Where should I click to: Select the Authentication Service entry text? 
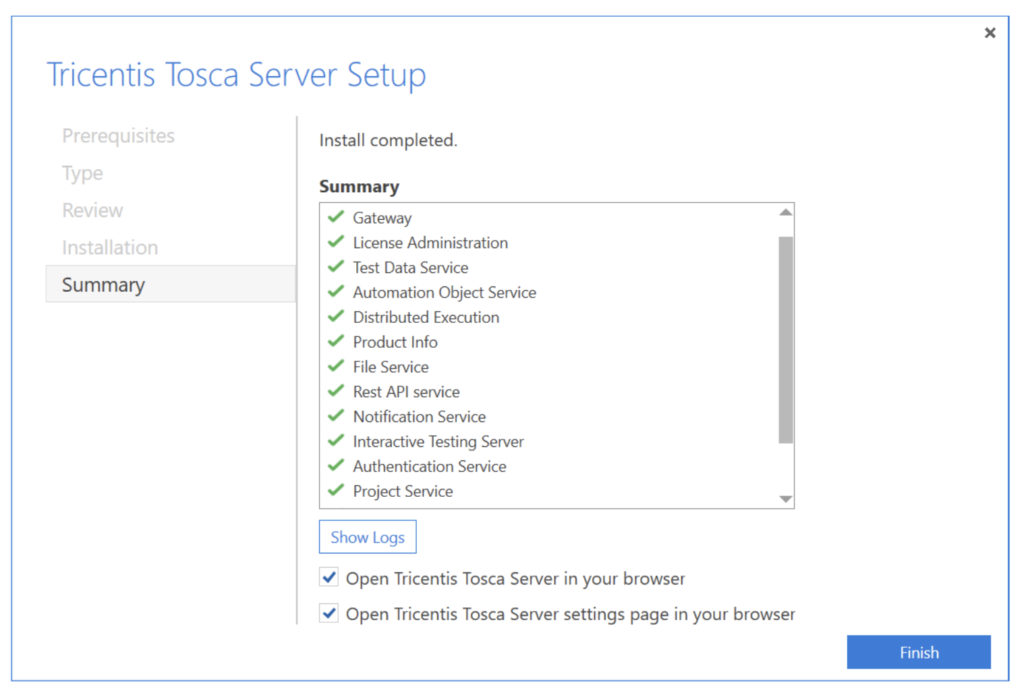[429, 466]
